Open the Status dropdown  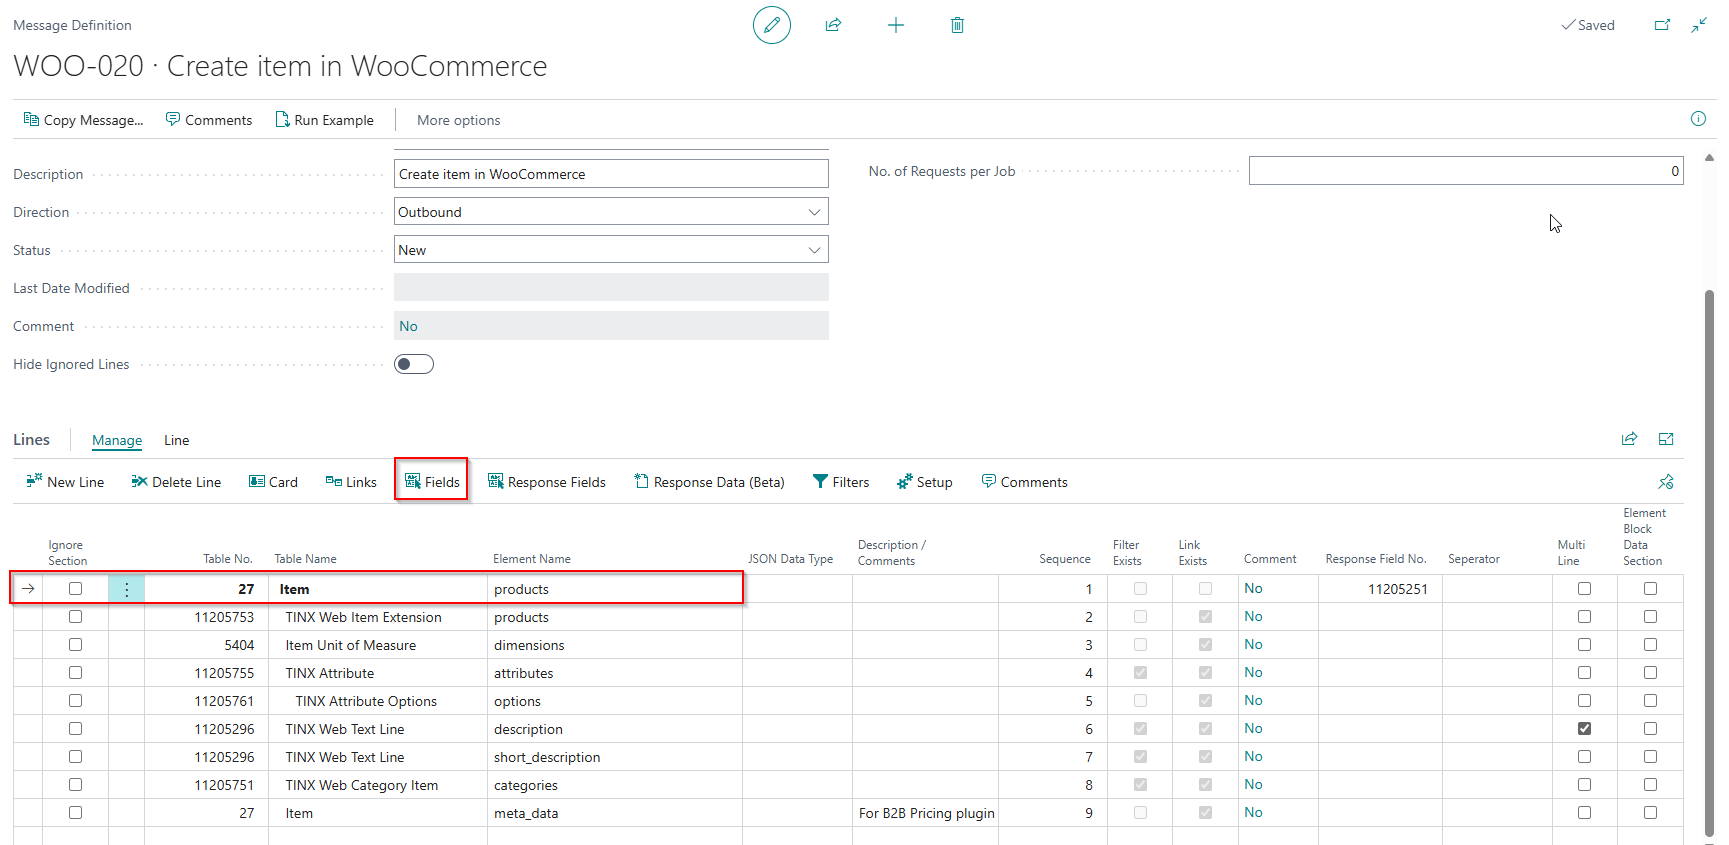611,250
